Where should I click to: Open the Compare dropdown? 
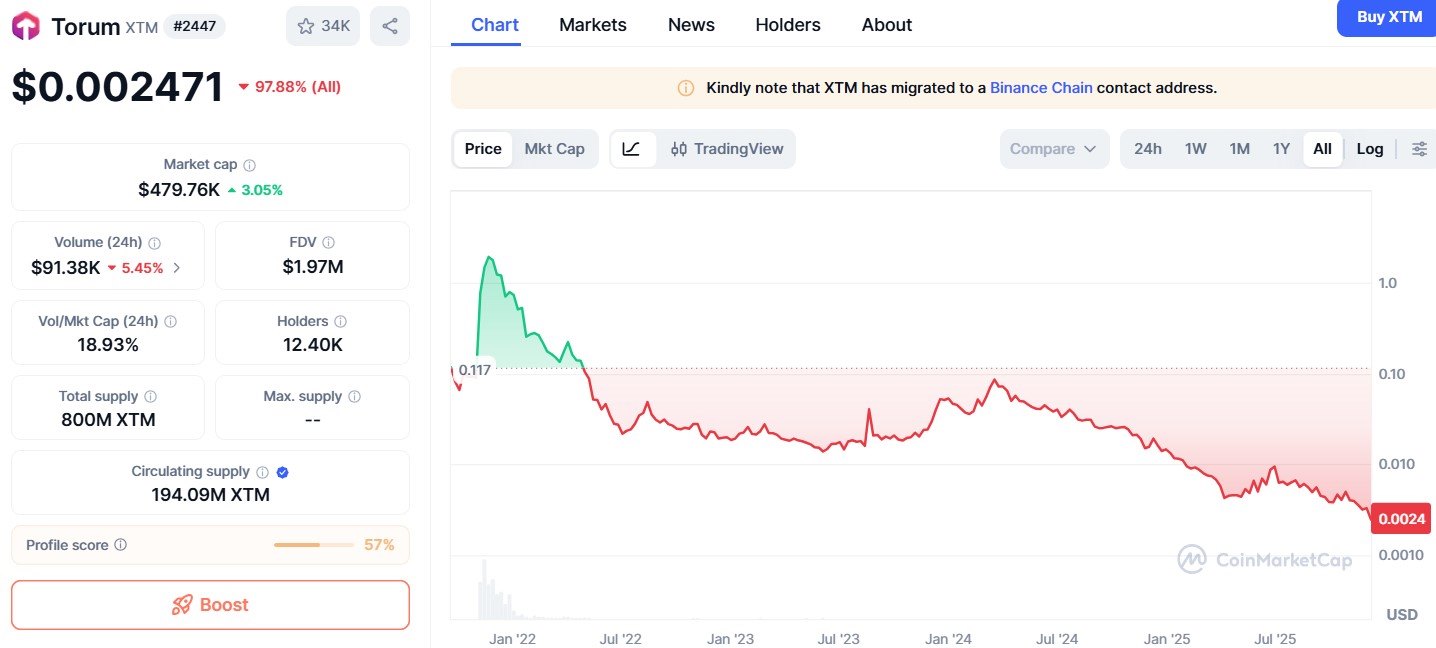coord(1053,148)
